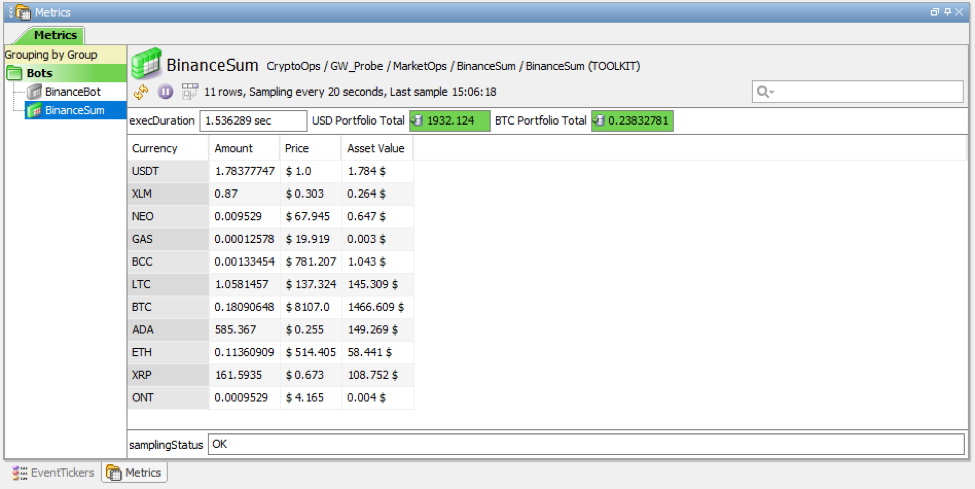Collapse the Bots group folder
The image size is (975, 489).
tap(15, 74)
